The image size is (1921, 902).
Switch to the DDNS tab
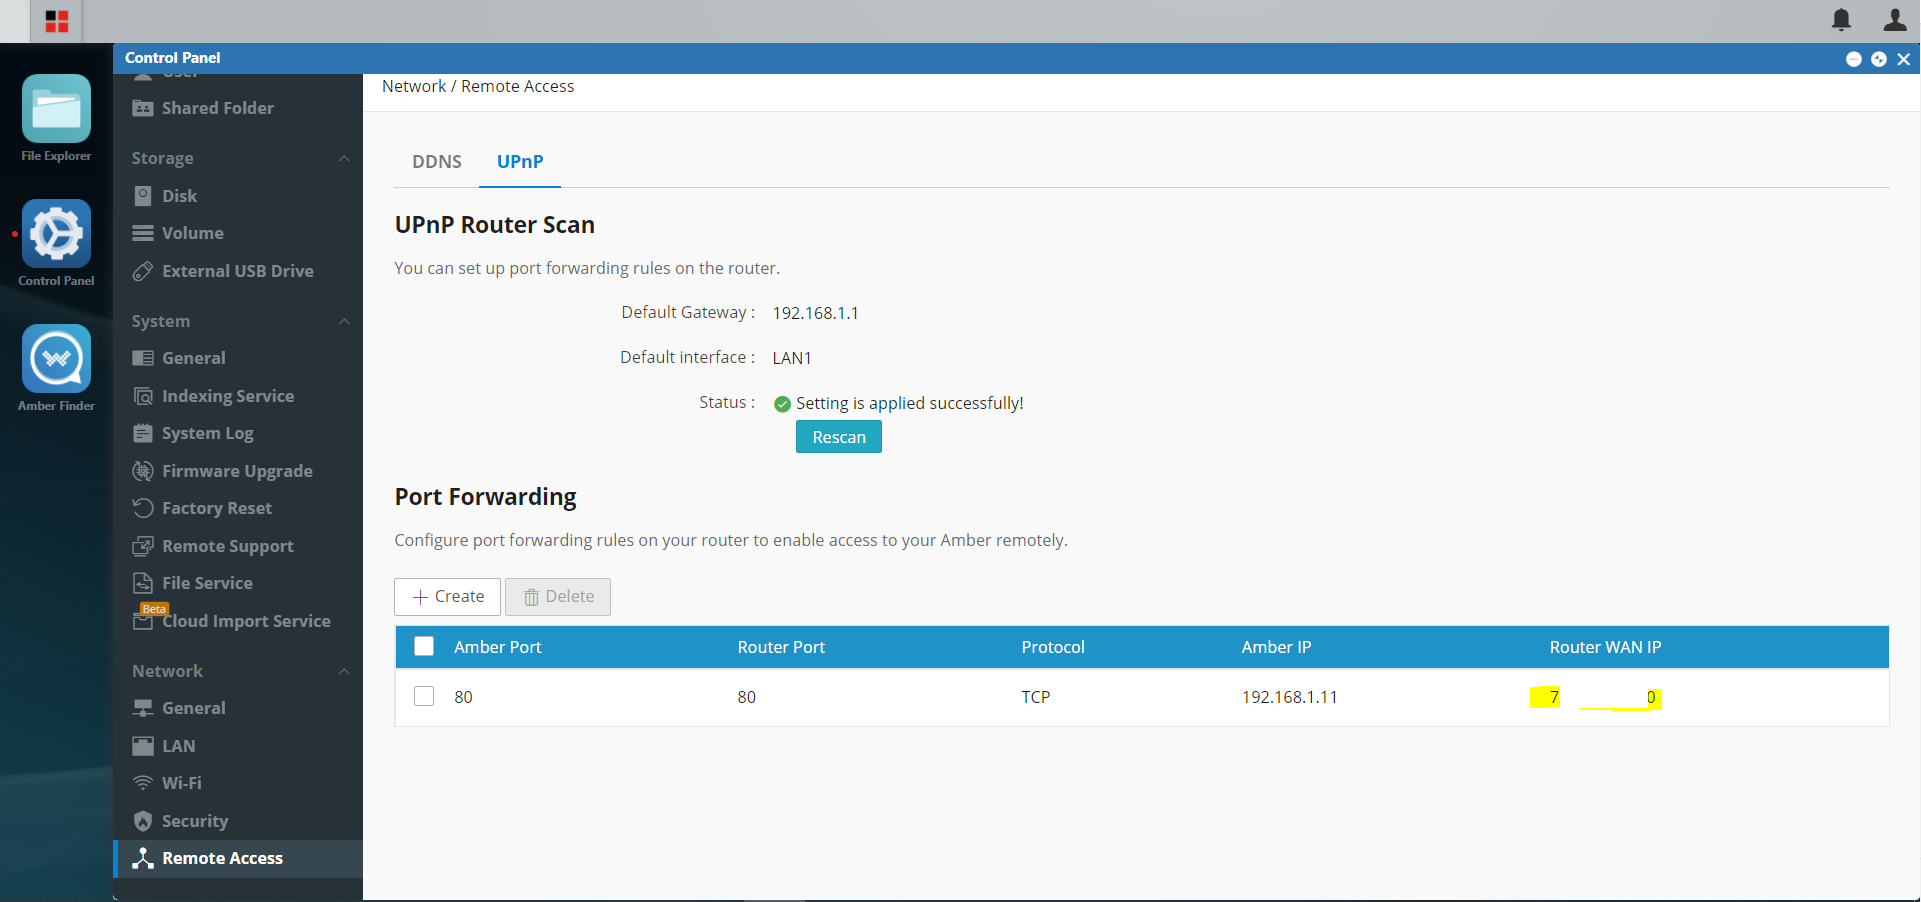tap(437, 162)
